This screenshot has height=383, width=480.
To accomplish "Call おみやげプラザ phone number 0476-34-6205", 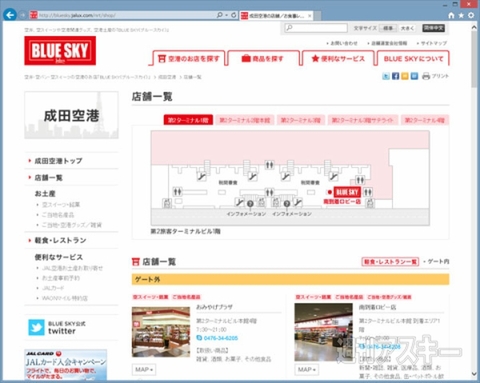I will point(221,338).
